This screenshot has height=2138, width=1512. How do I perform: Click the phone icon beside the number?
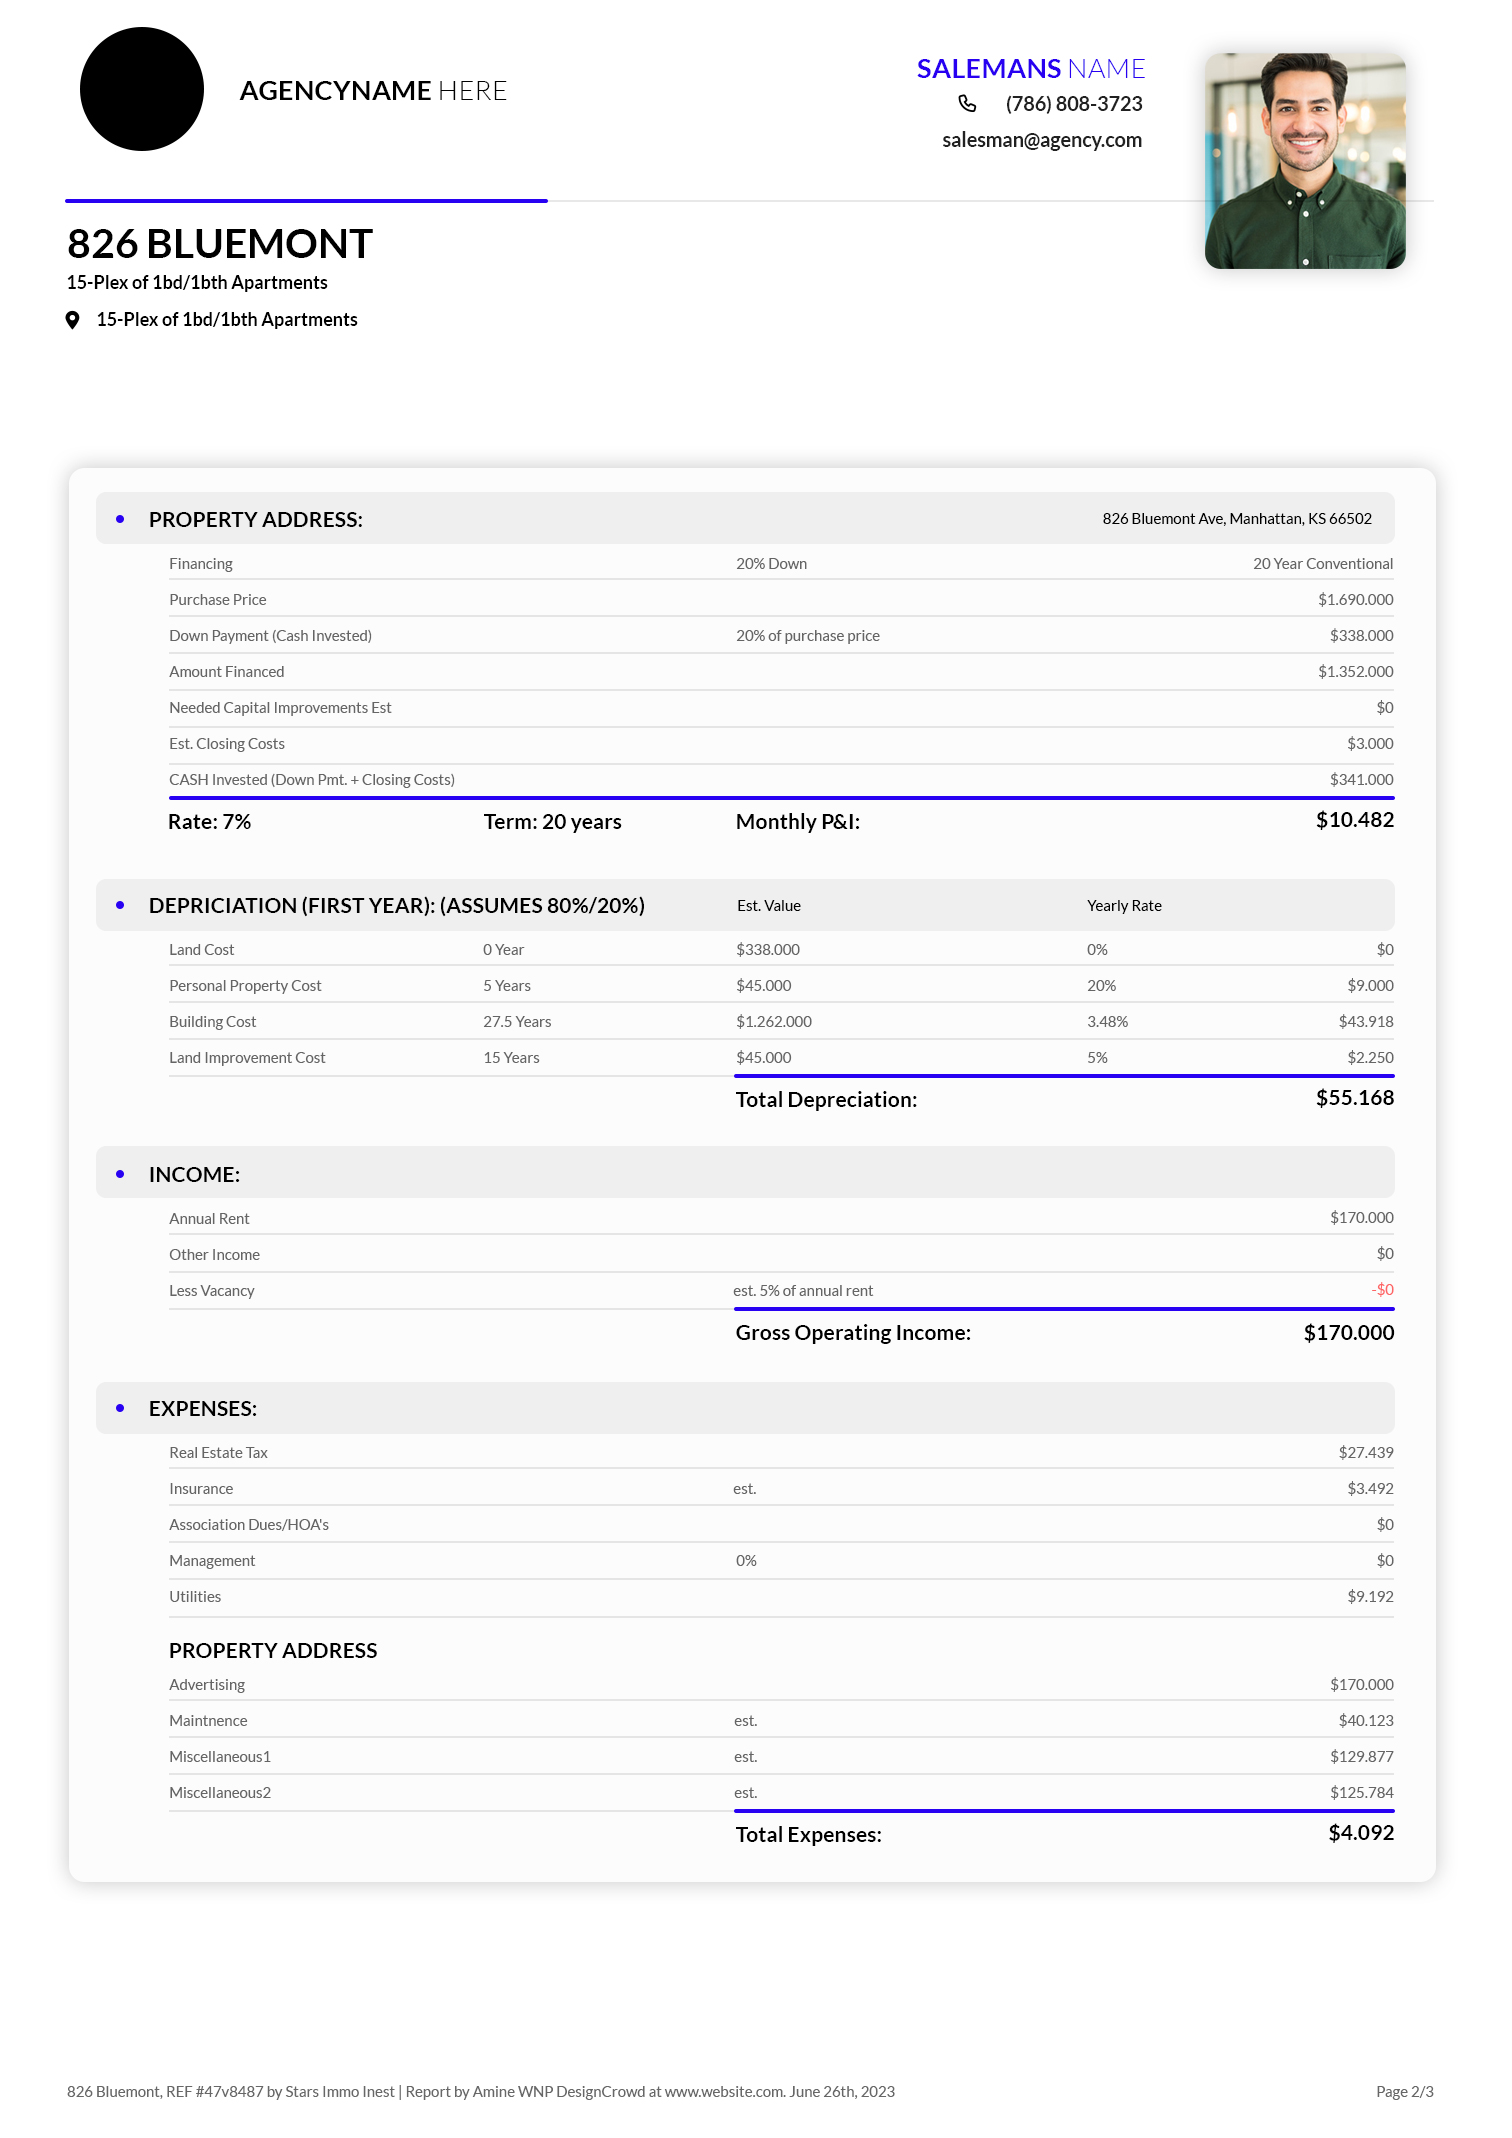click(967, 104)
